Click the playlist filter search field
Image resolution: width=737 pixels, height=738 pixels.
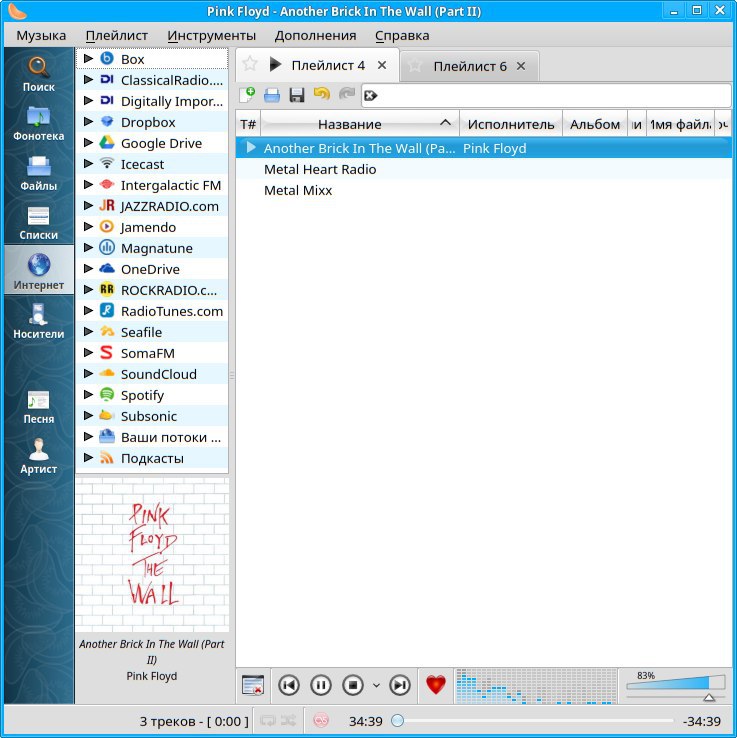click(546, 96)
